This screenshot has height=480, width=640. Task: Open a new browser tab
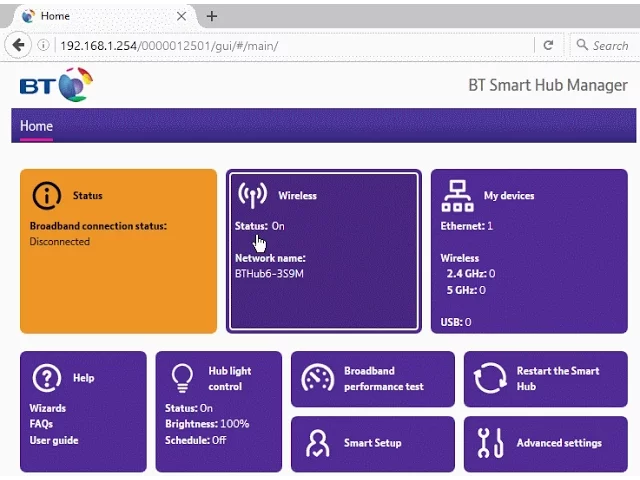[212, 16]
